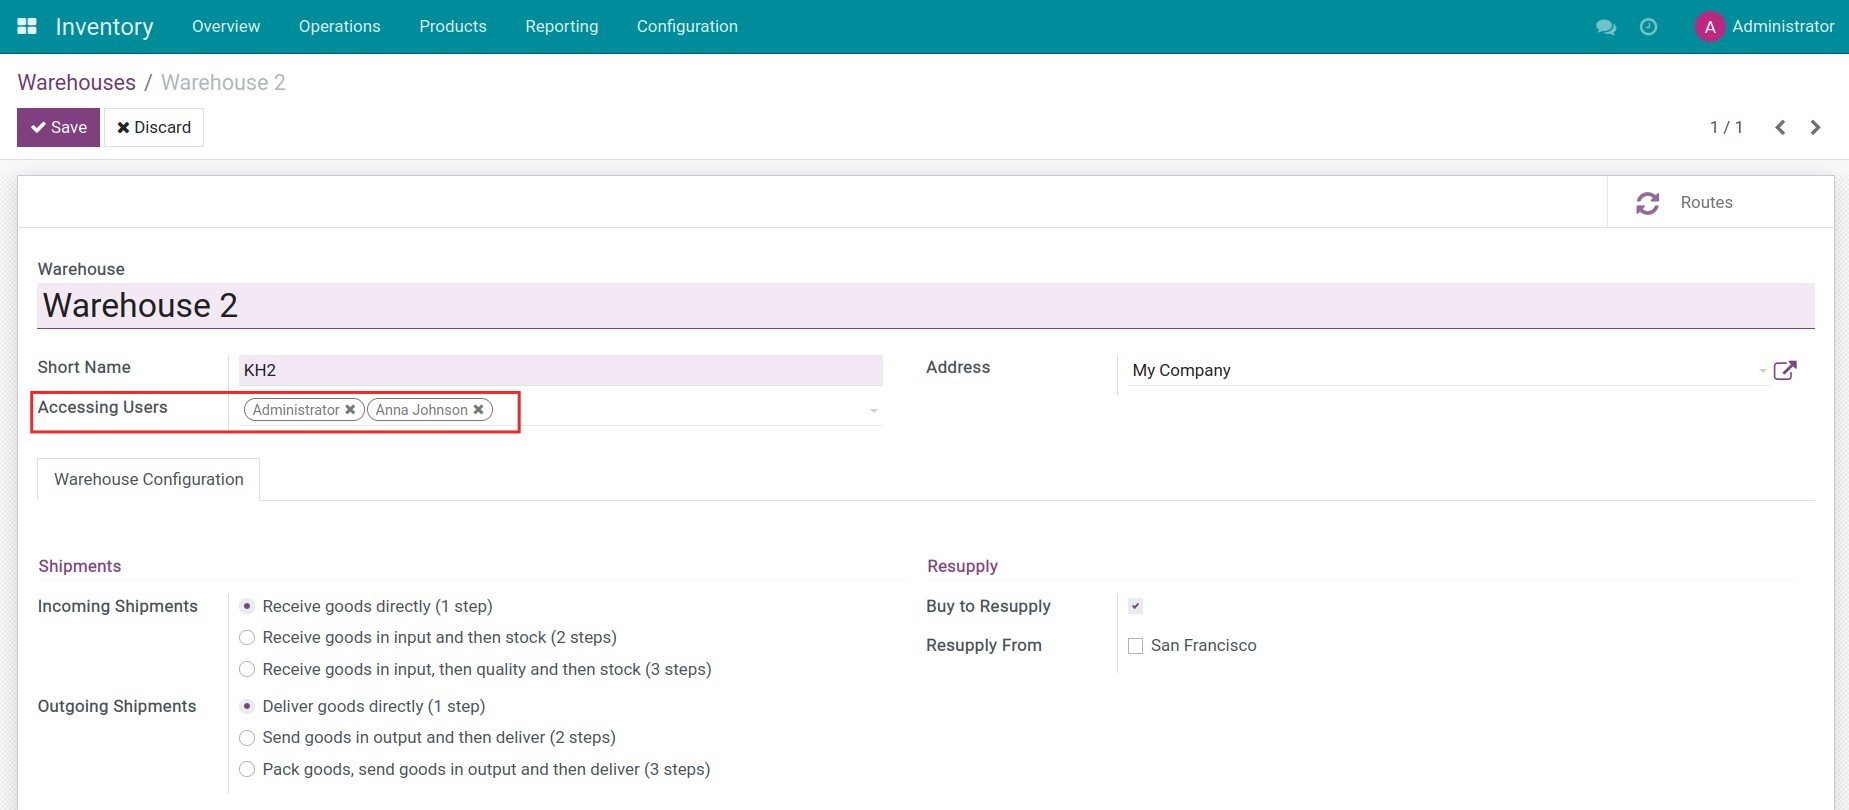Viewport: 1849px width, 810px height.
Task: Go to next record arrow
Action: [x=1815, y=128]
